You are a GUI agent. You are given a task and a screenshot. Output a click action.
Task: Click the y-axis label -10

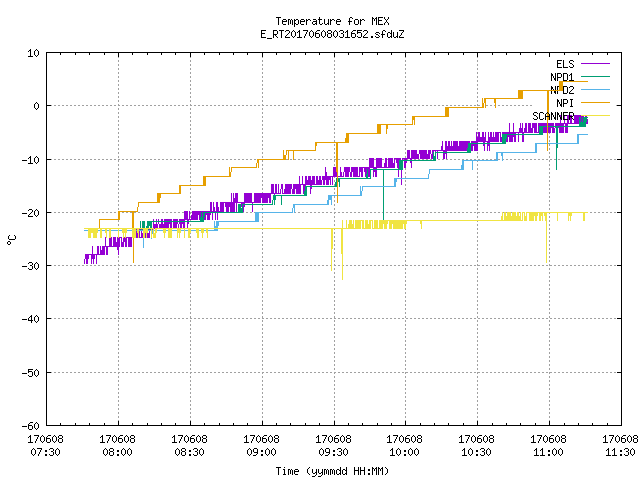(x=31, y=160)
